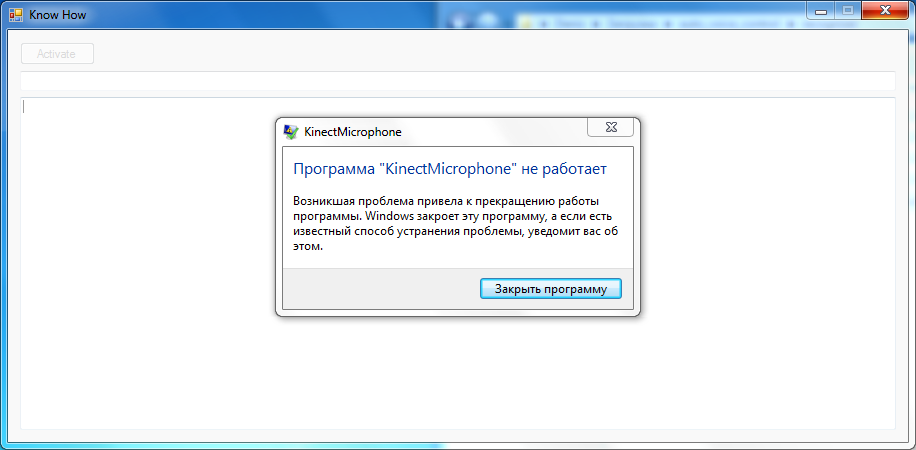Click the Know How window icon
The width and height of the screenshot is (916, 450).
(16, 15)
